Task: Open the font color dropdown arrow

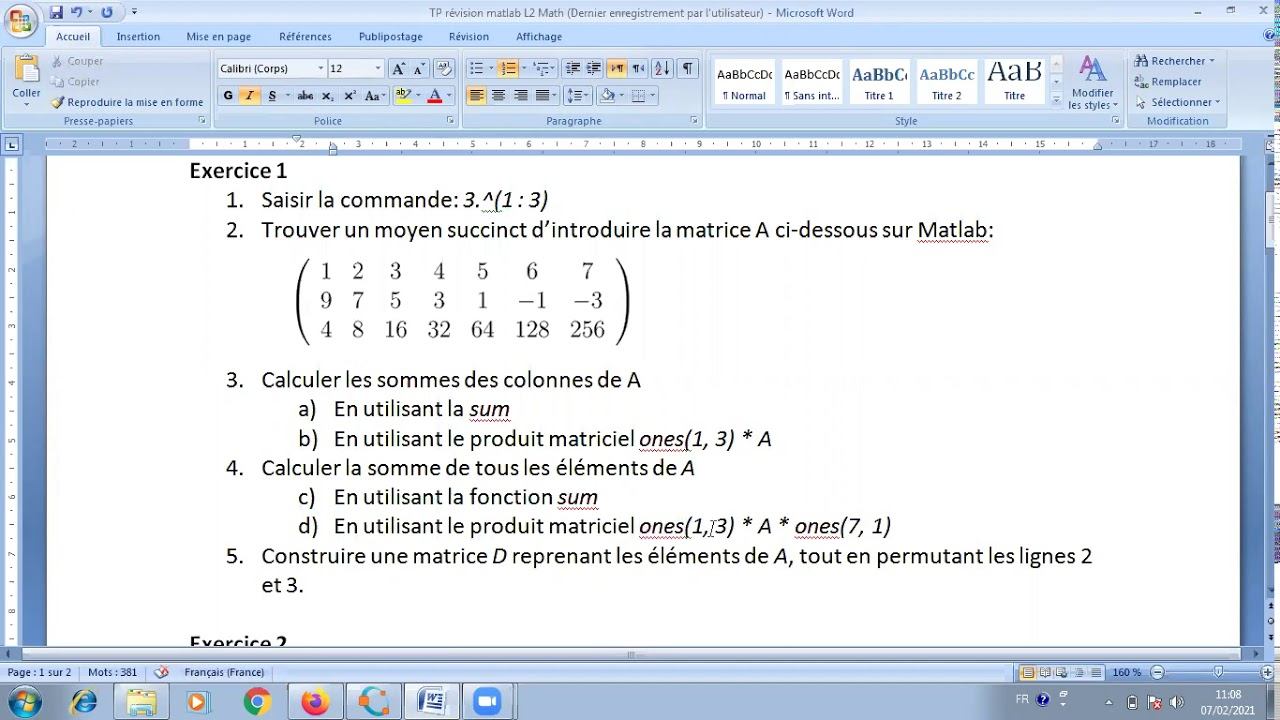Action: click(x=448, y=95)
